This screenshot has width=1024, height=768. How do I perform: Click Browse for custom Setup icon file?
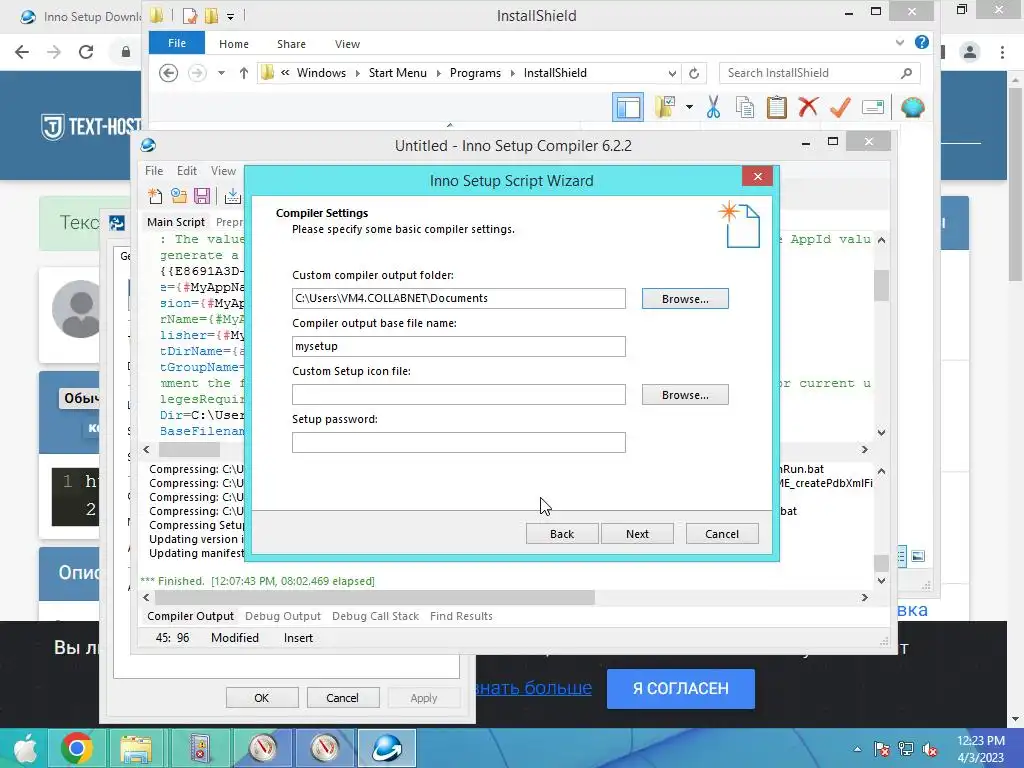click(x=685, y=394)
